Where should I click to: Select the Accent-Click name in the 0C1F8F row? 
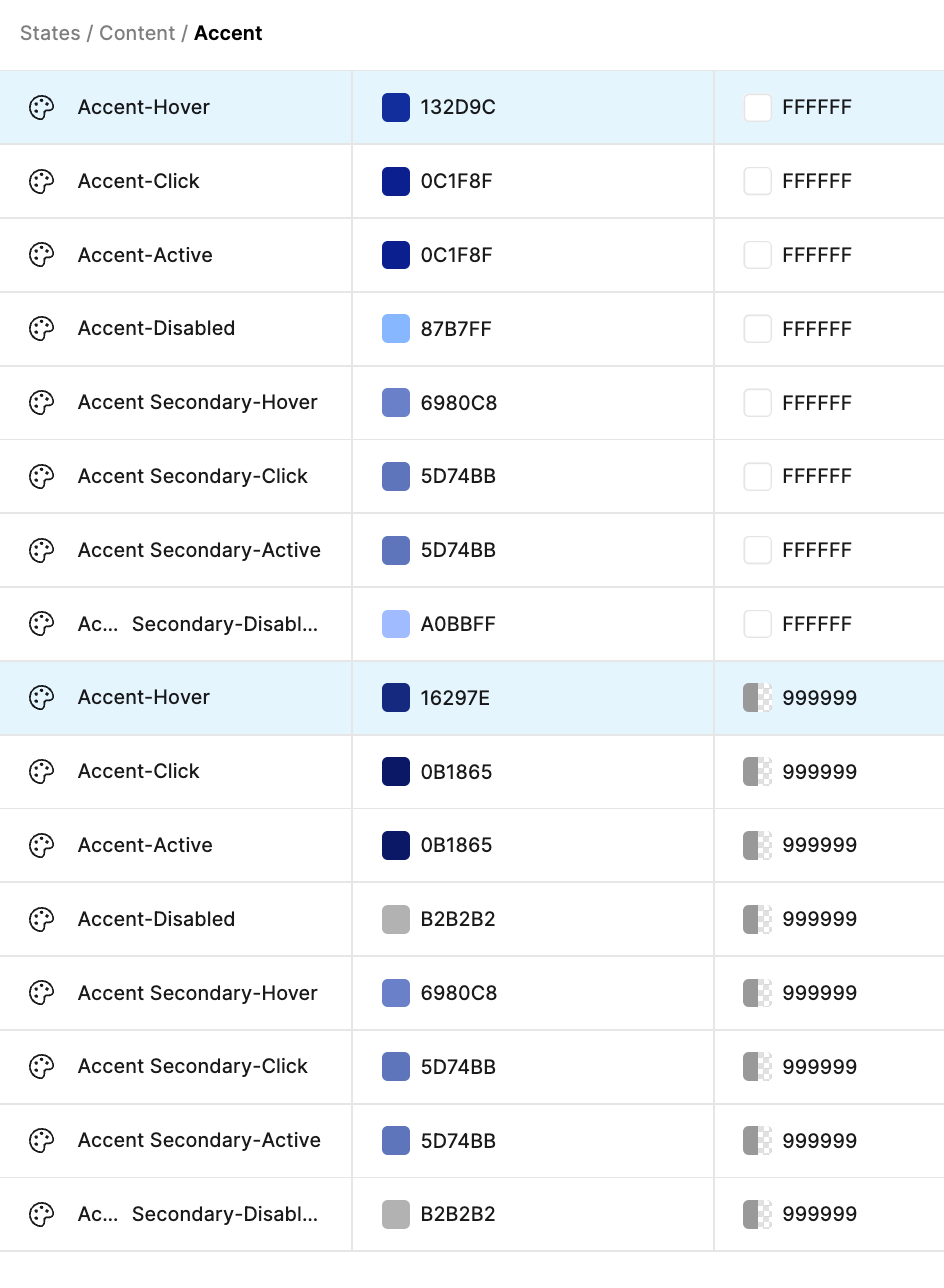pyautogui.click(x=139, y=181)
